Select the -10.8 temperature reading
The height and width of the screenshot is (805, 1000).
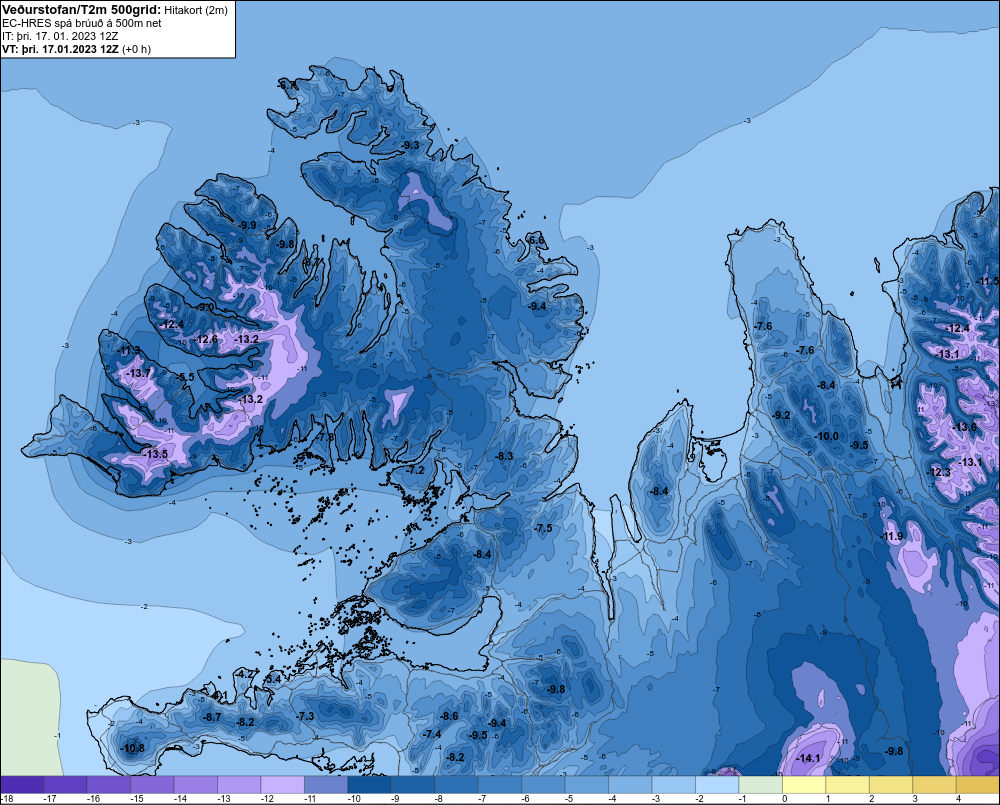[x=133, y=748]
